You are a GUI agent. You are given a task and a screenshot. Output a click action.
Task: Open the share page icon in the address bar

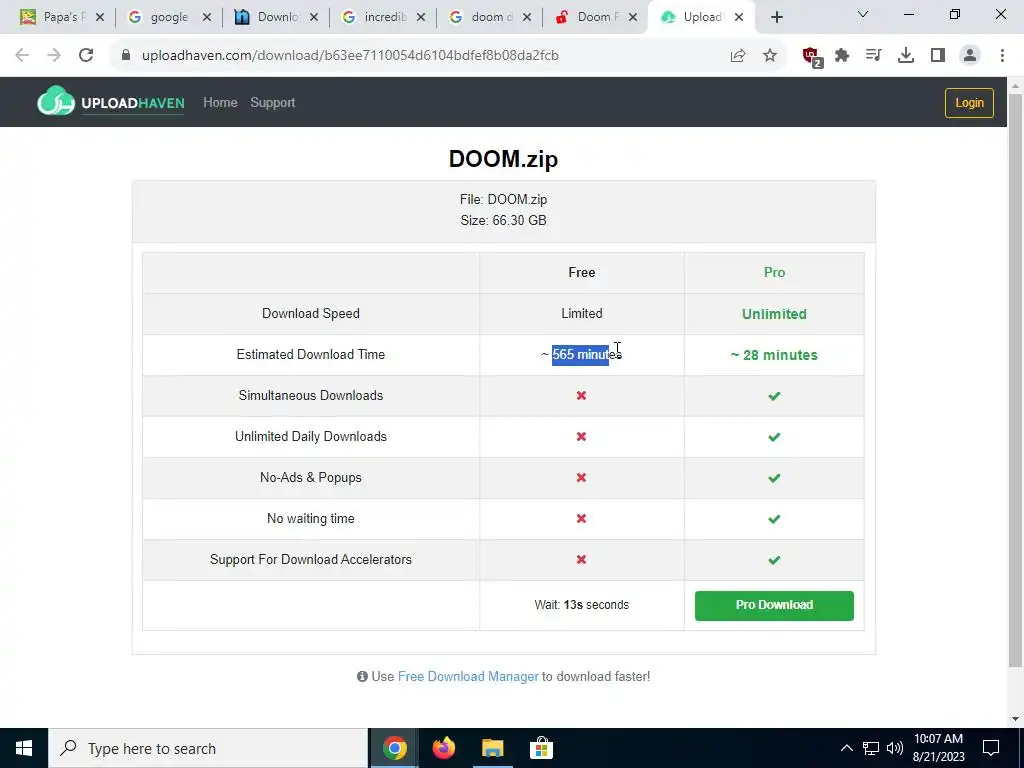coord(738,56)
